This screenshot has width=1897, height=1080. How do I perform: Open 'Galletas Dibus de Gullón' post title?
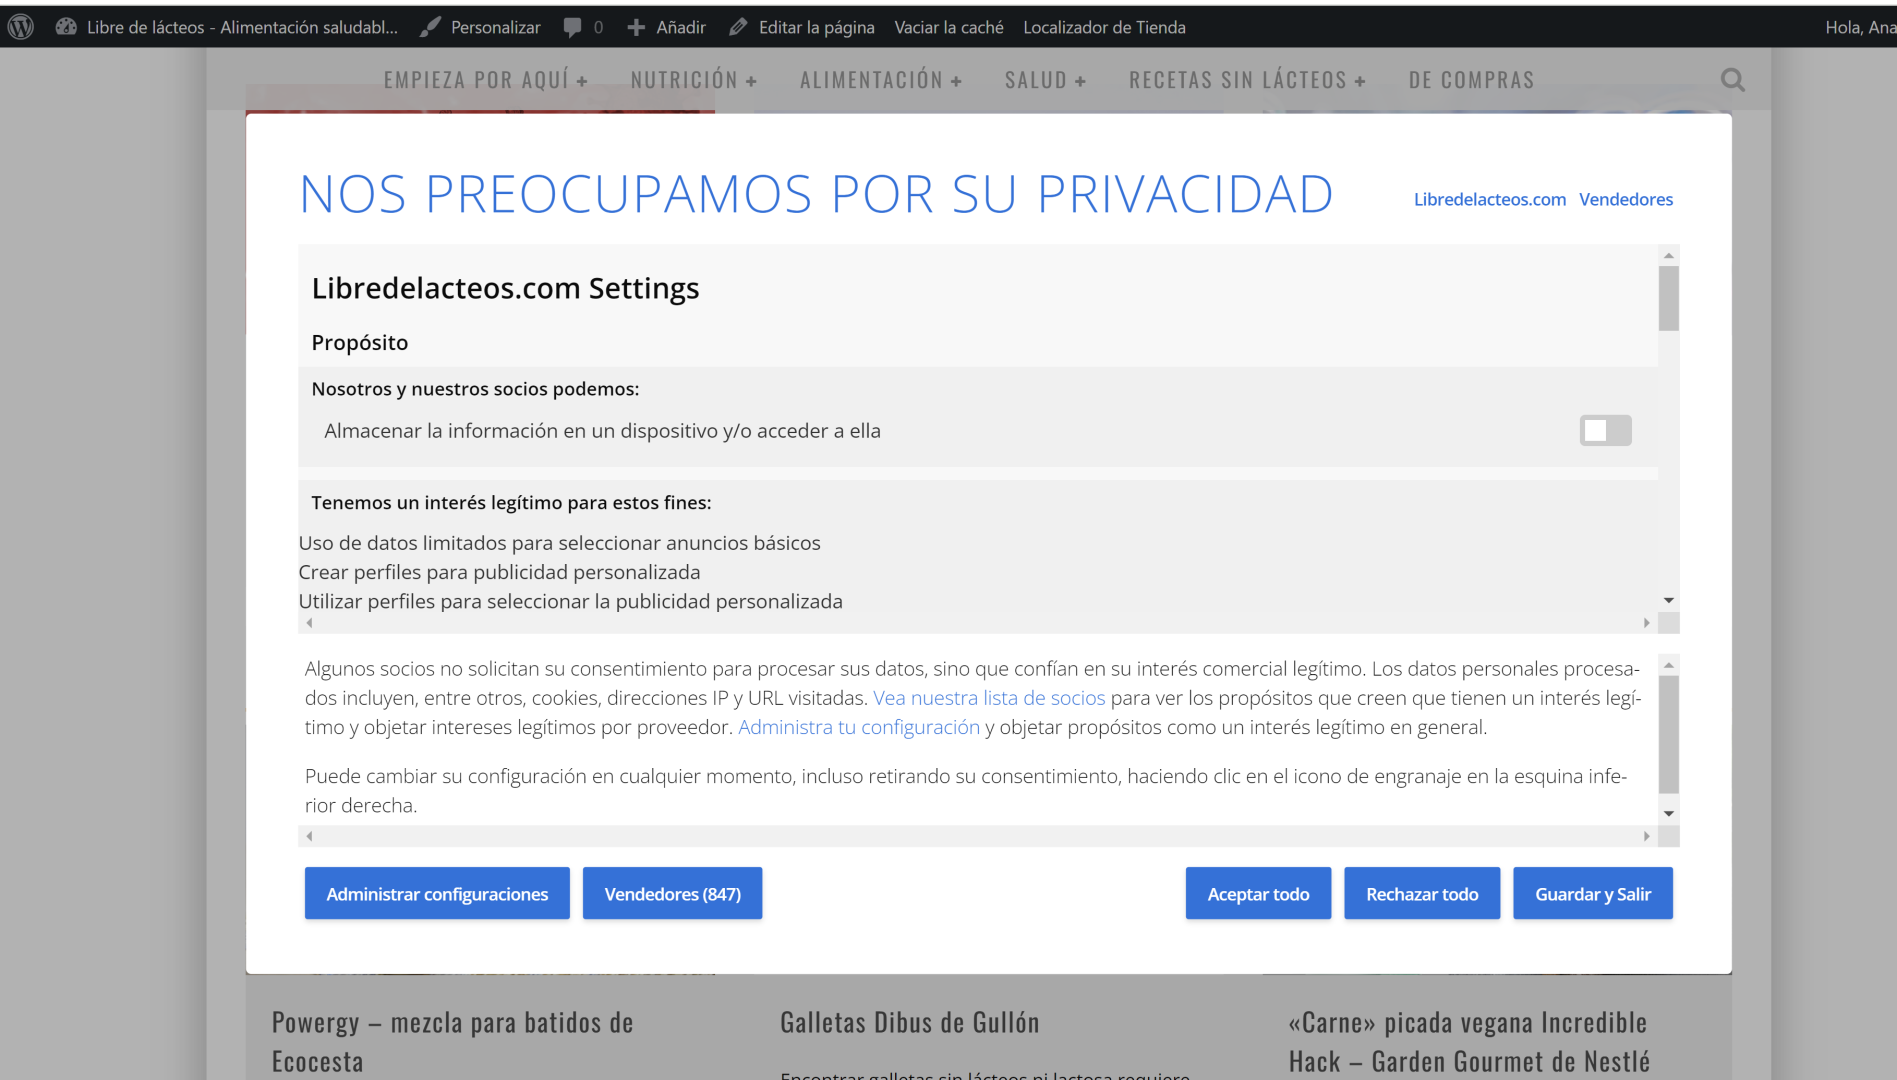[909, 1023]
